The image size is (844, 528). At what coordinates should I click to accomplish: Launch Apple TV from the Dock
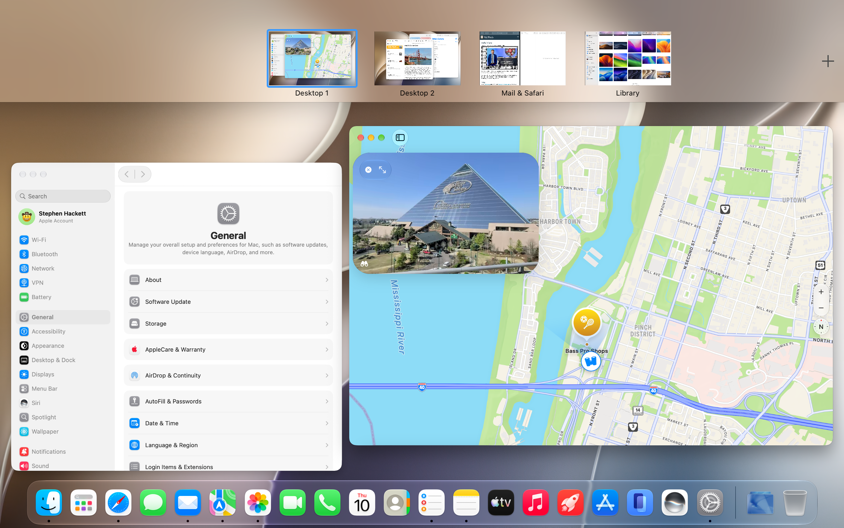pyautogui.click(x=501, y=503)
